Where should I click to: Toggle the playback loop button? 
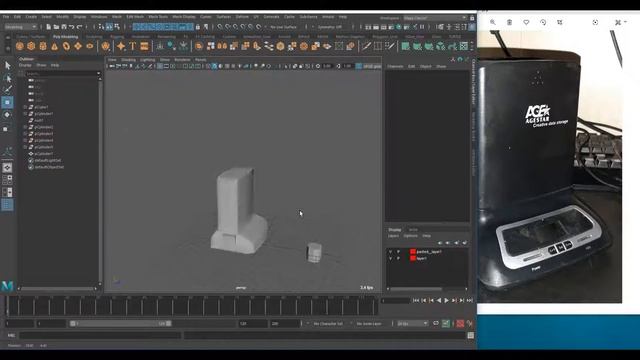click(436, 324)
